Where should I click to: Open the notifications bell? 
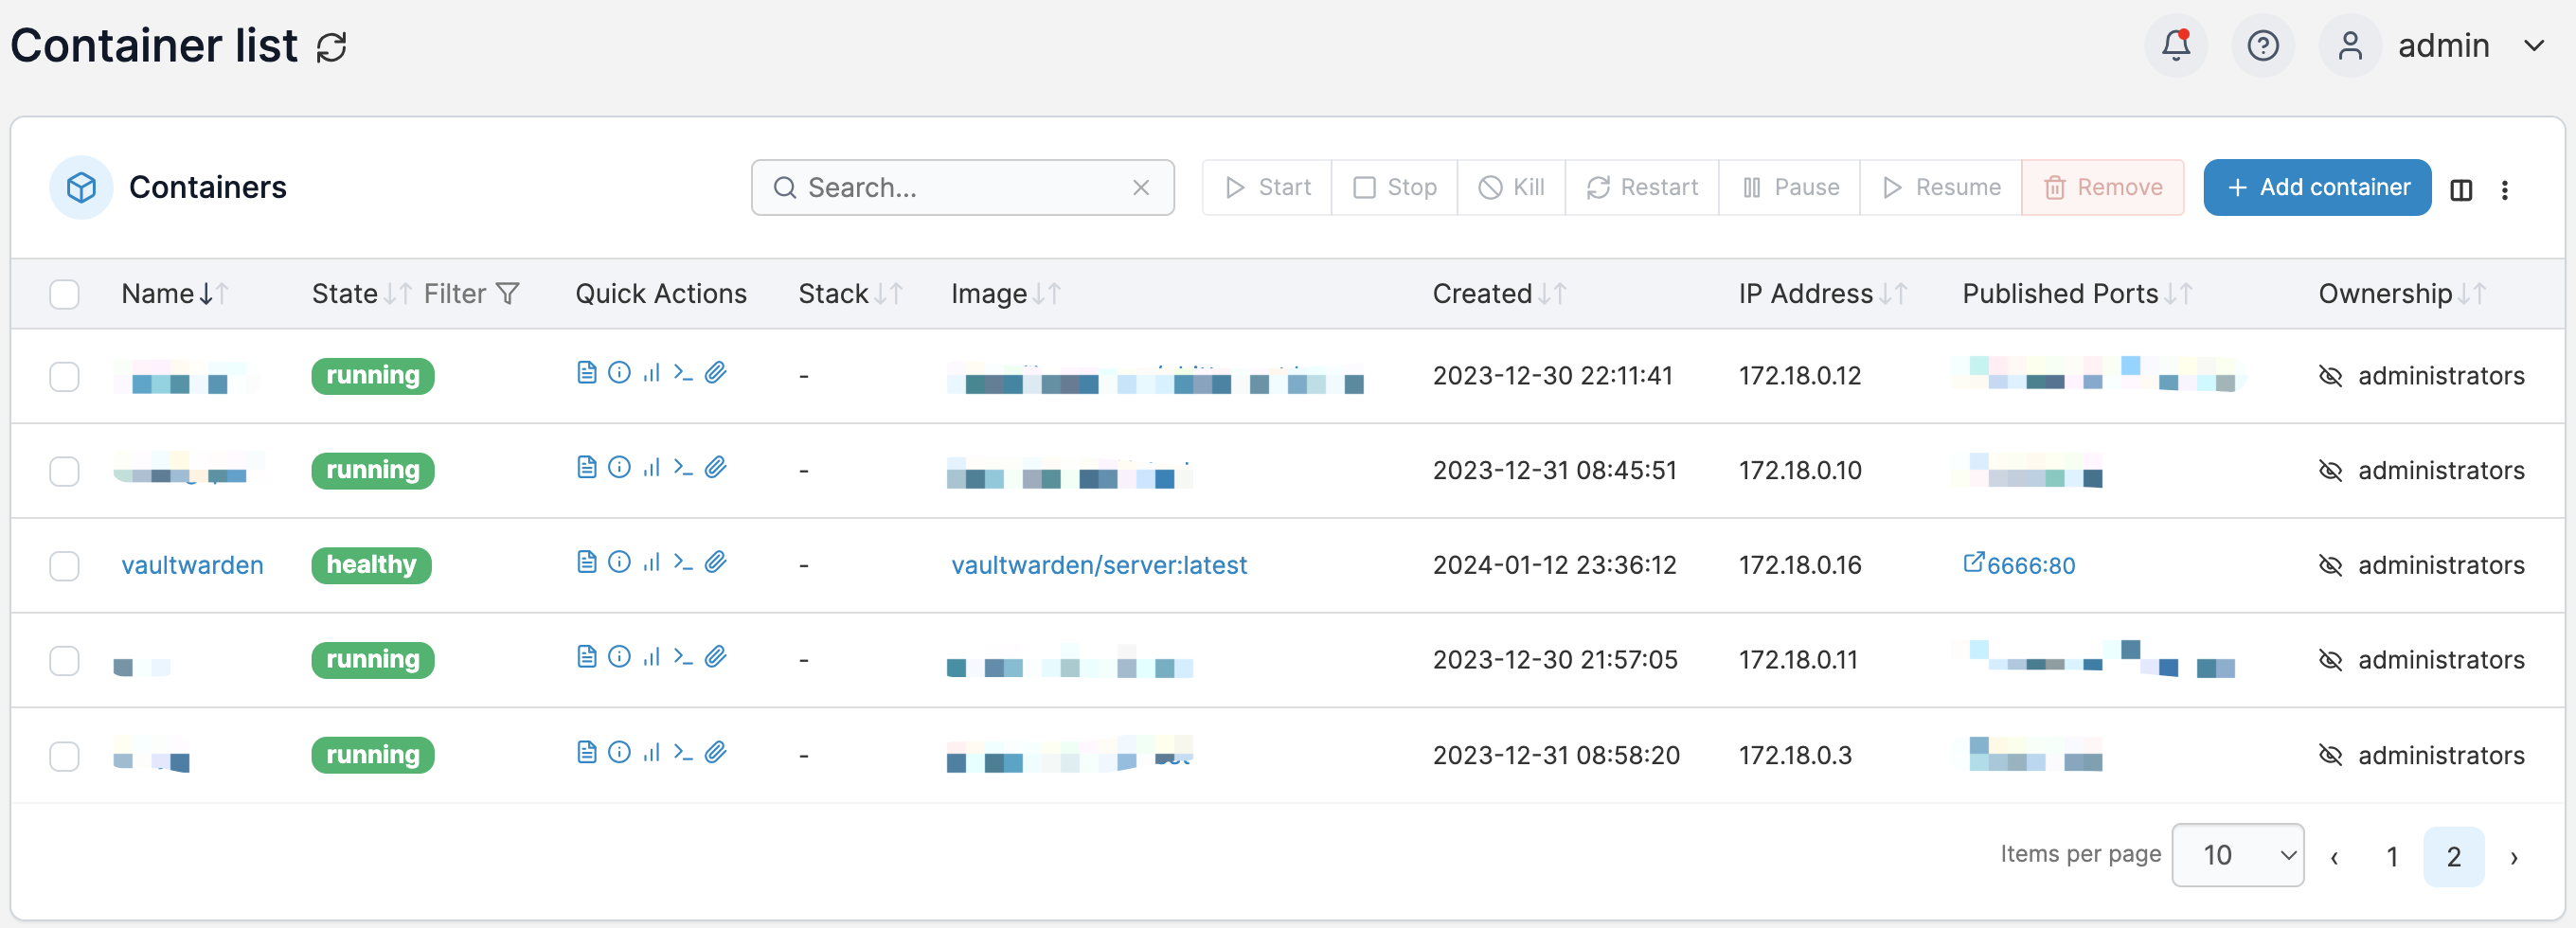pos(2175,45)
